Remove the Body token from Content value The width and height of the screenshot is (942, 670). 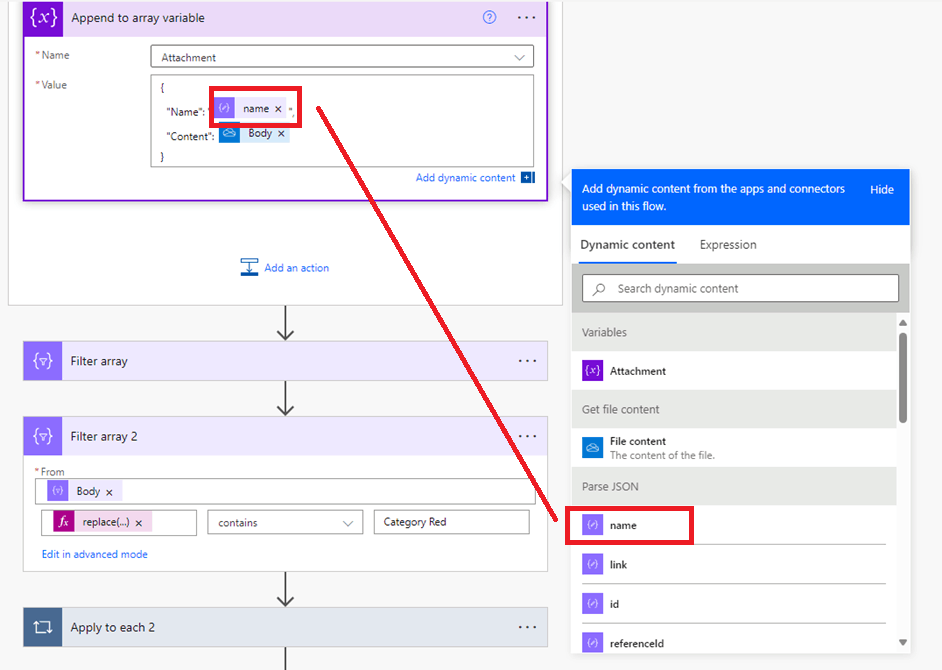(x=281, y=134)
